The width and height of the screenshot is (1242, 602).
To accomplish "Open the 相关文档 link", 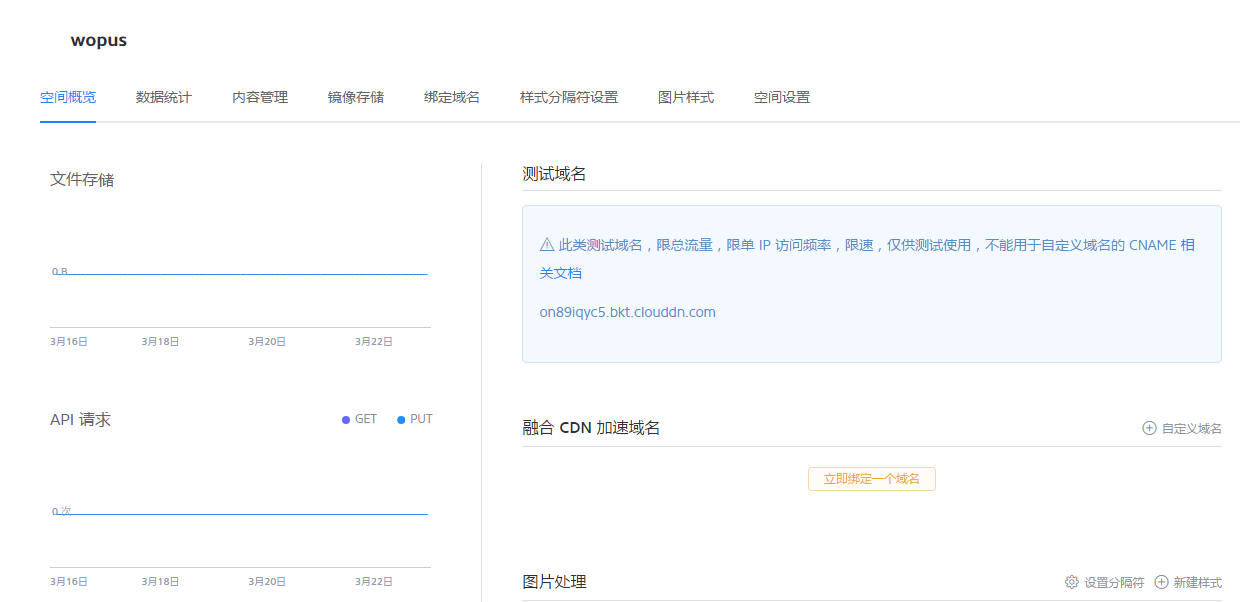I will point(561,273).
